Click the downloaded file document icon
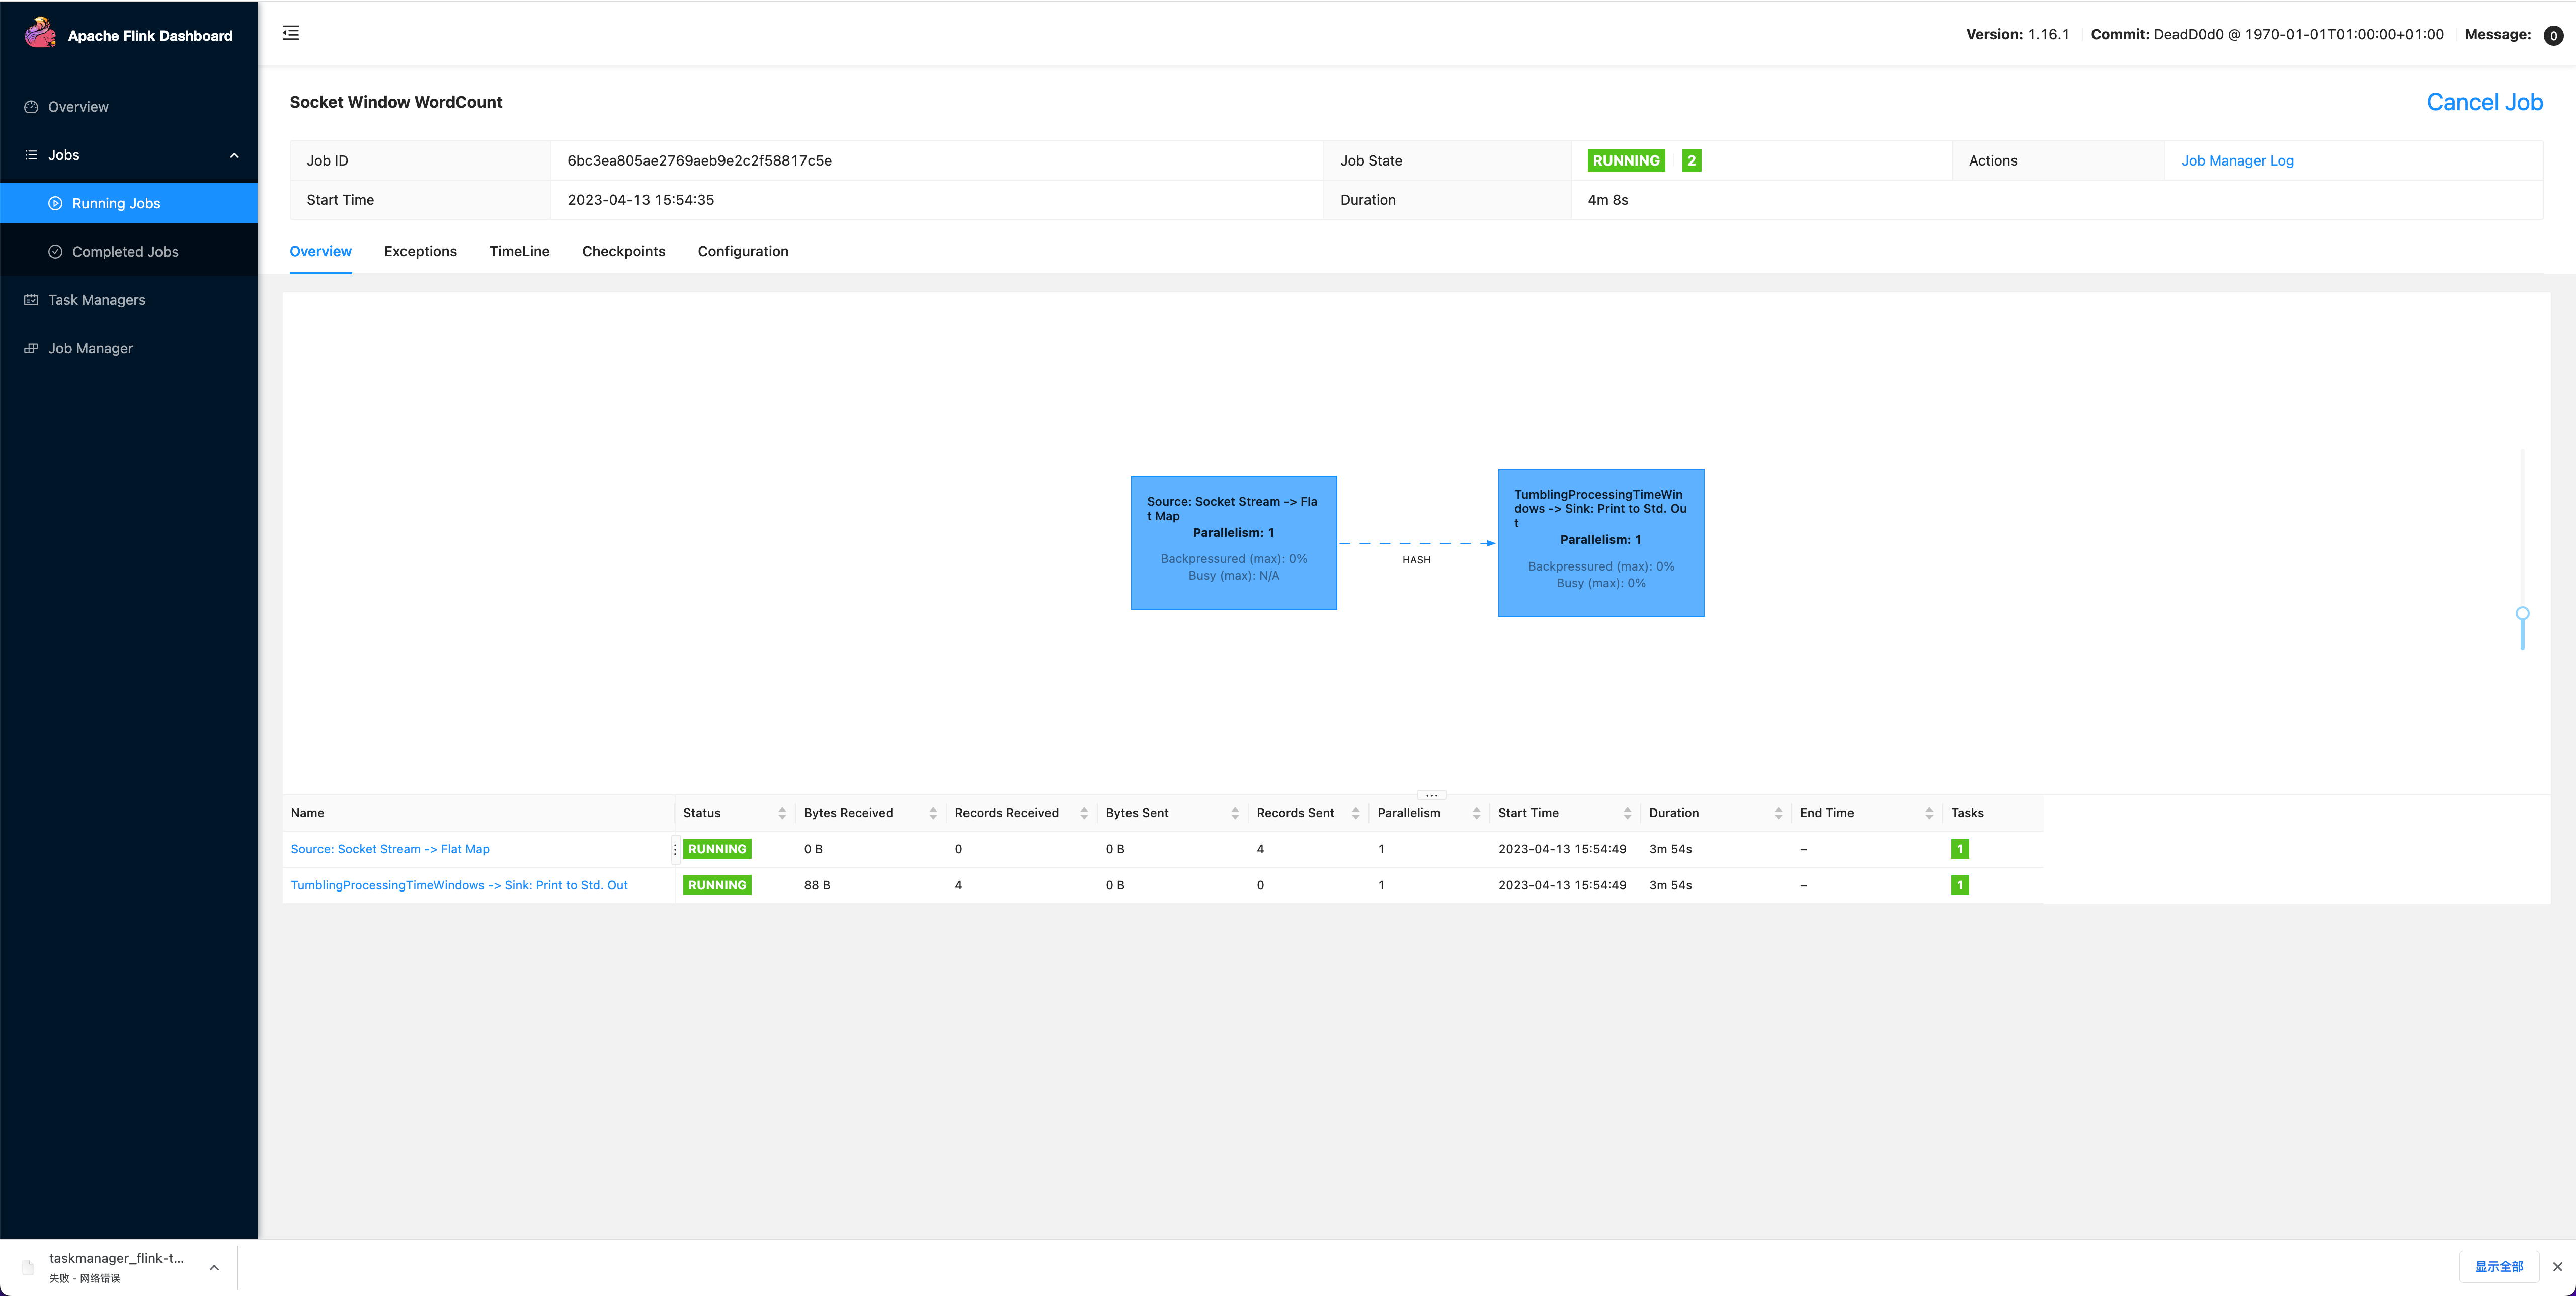Viewport: 2576px width, 1296px height. tap(28, 1267)
